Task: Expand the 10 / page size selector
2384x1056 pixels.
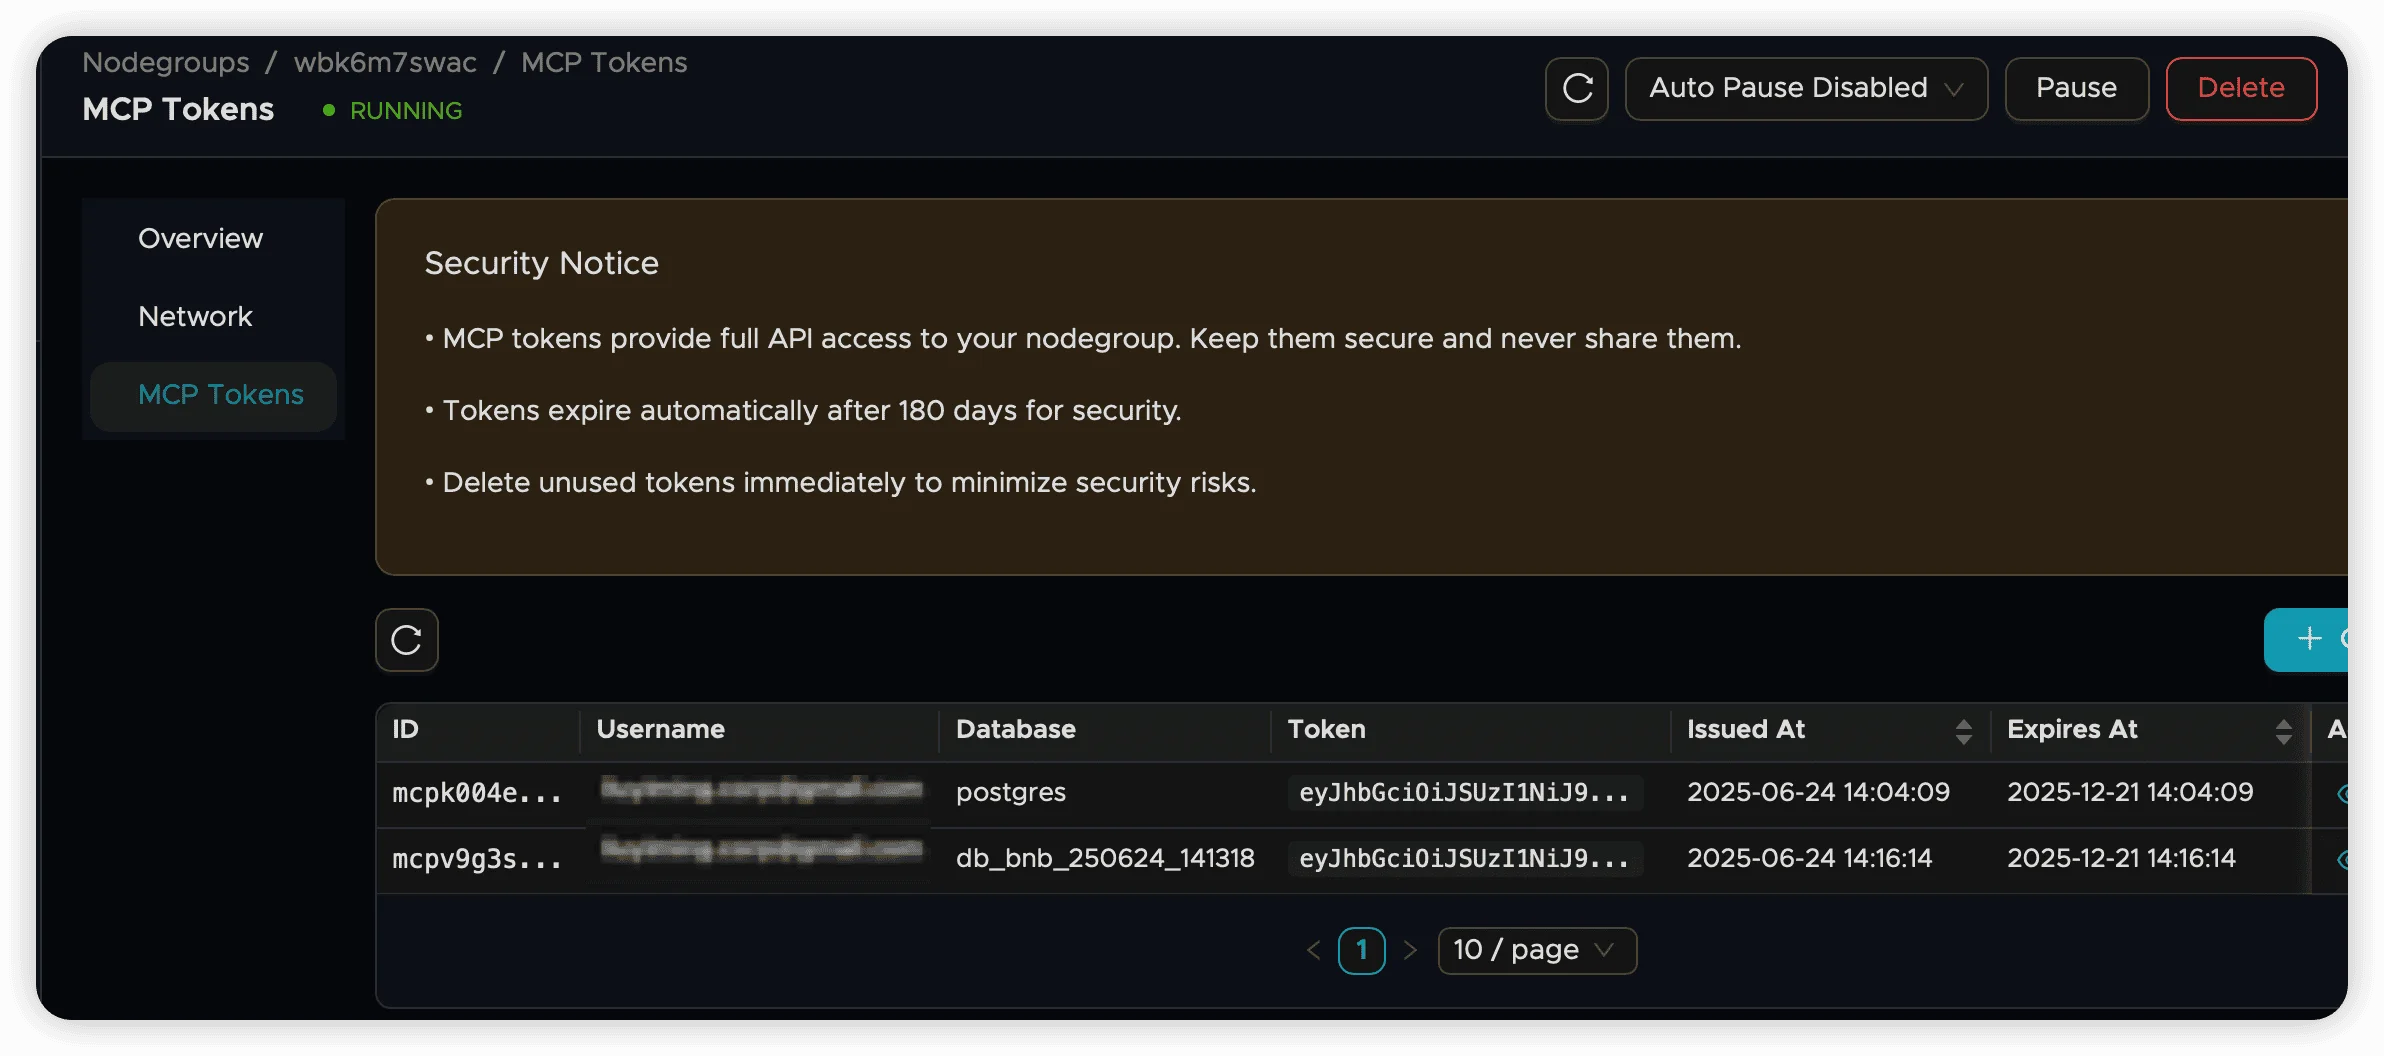Action: point(1536,950)
